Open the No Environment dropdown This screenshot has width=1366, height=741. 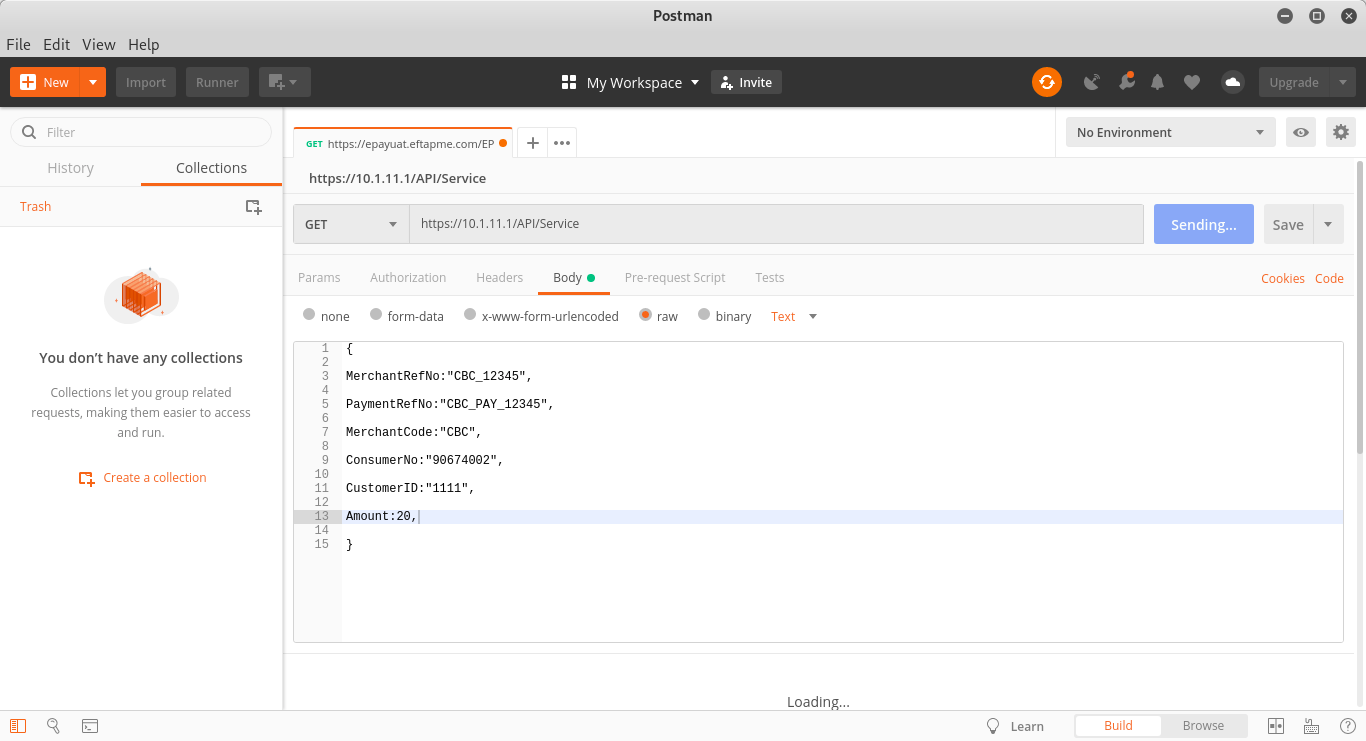coord(1171,132)
